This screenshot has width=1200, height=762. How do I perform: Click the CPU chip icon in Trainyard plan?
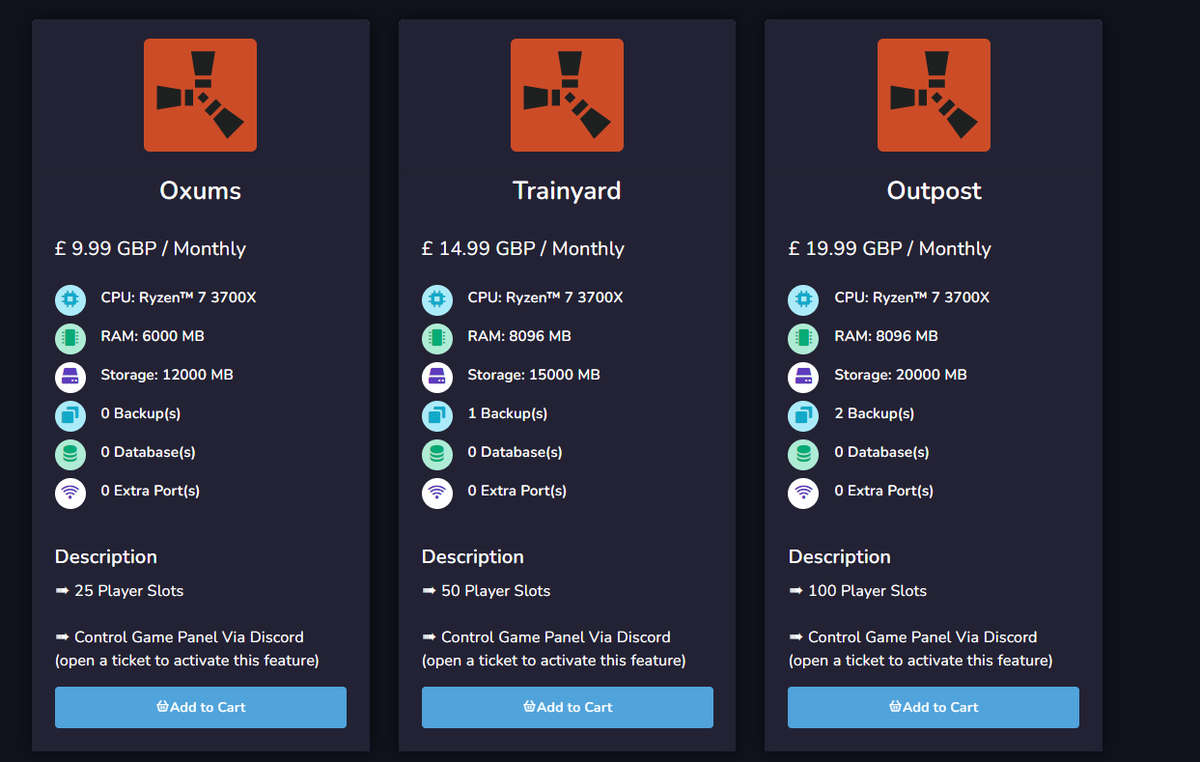point(437,298)
